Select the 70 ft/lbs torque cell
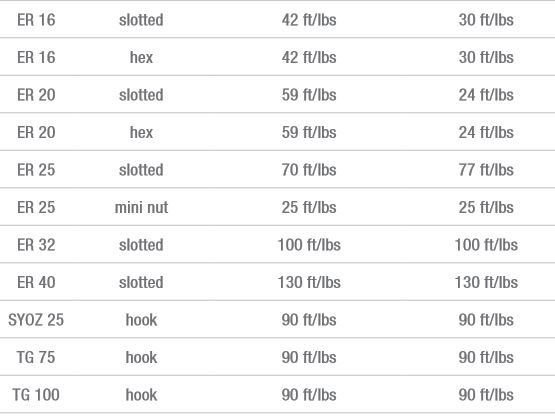The height and width of the screenshot is (416, 555). tap(309, 170)
